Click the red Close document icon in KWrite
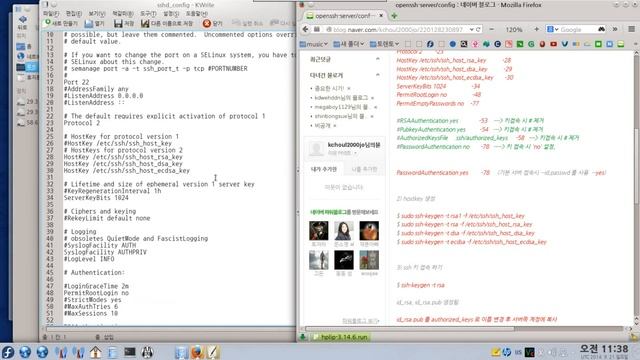This screenshot has height=360, width=640. [207, 23]
